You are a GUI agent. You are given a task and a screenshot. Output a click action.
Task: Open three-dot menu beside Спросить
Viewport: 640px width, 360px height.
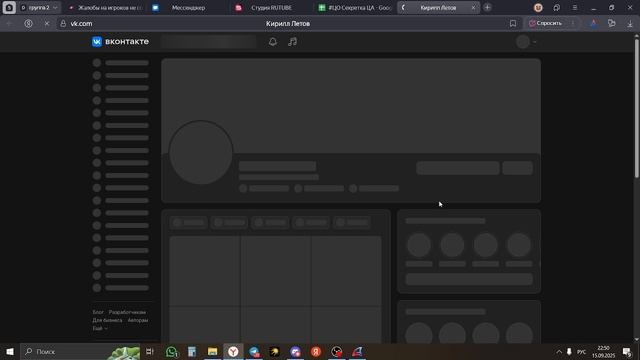pos(573,24)
